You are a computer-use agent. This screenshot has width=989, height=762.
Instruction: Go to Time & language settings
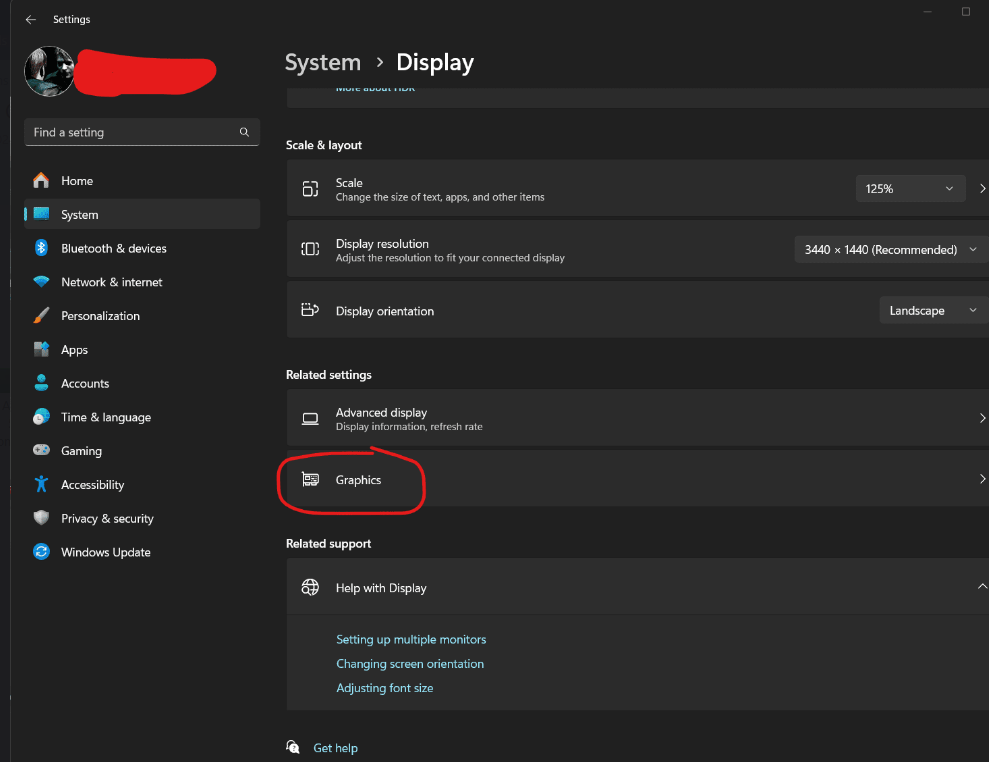point(106,417)
